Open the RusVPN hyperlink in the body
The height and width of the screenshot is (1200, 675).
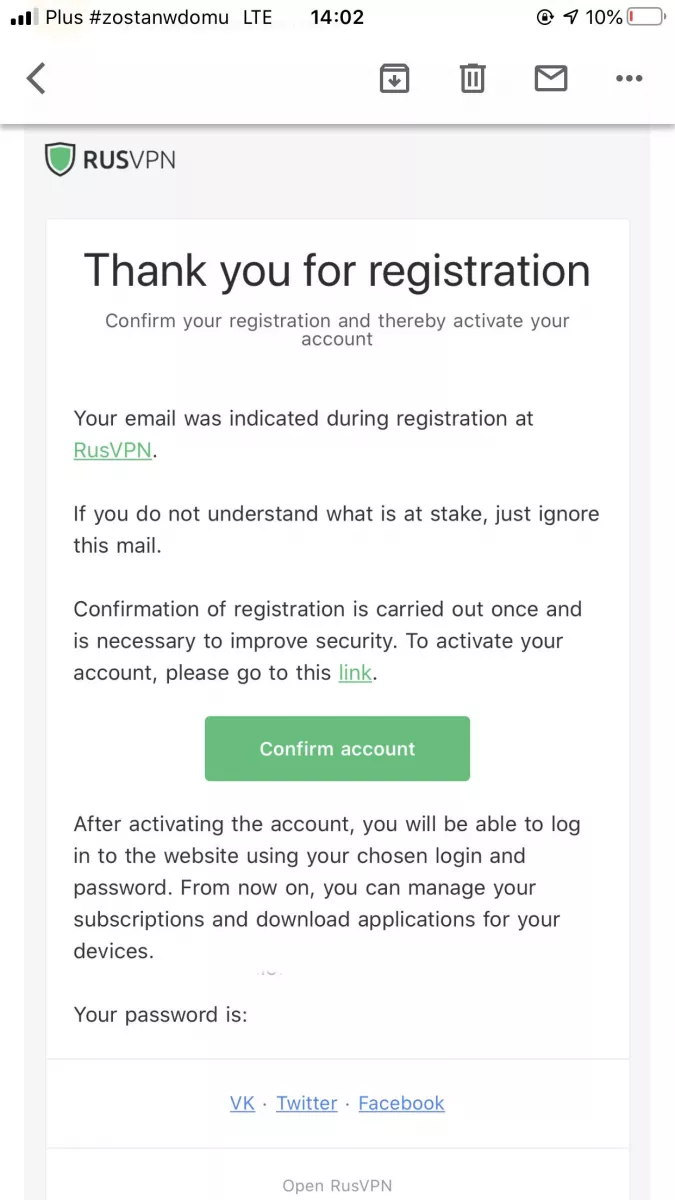pos(113,450)
